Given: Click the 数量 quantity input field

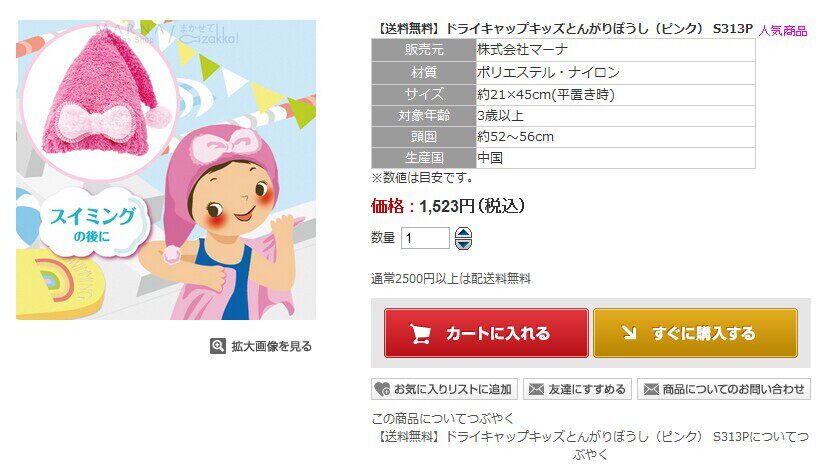Looking at the screenshot, I should [425, 238].
